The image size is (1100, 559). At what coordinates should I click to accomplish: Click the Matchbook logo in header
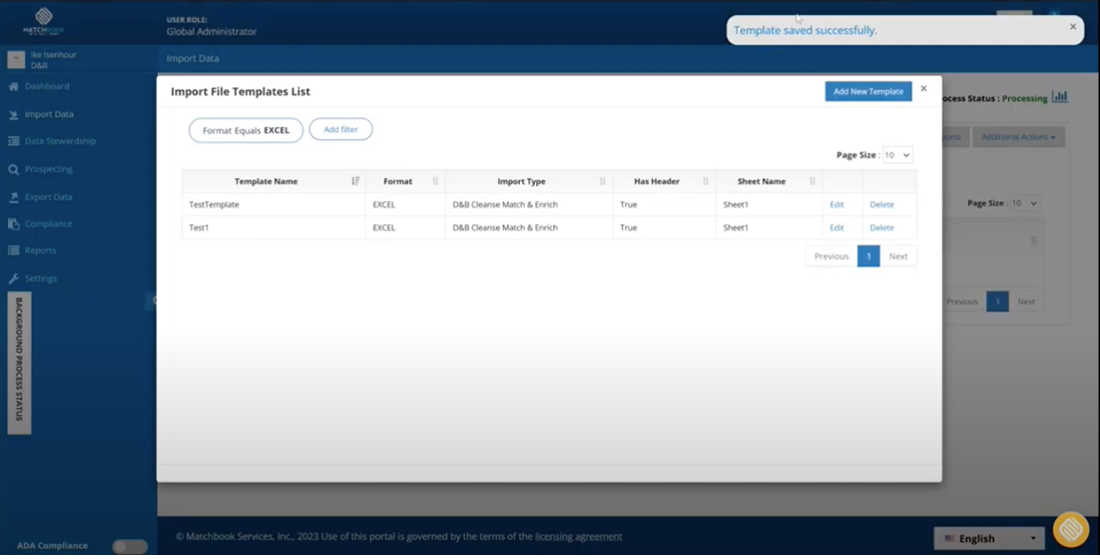(x=43, y=22)
